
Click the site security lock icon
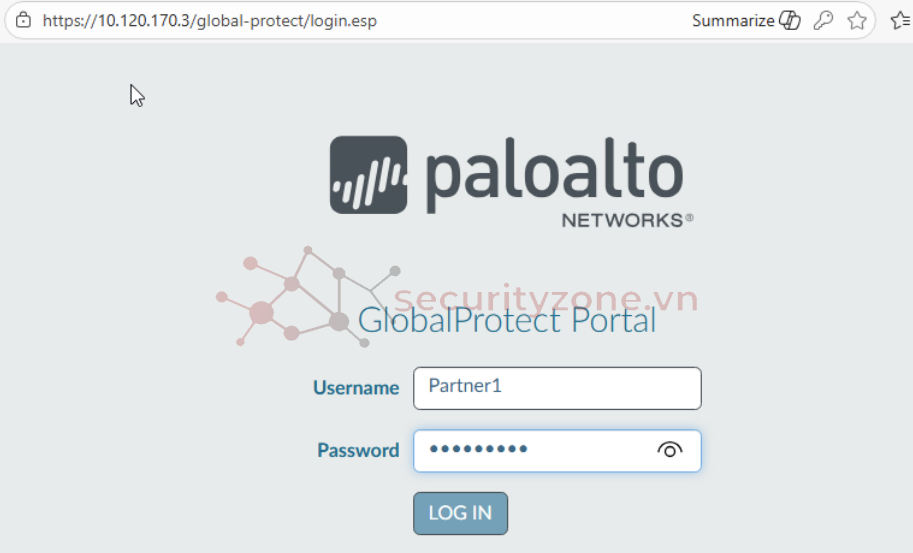pos(23,20)
